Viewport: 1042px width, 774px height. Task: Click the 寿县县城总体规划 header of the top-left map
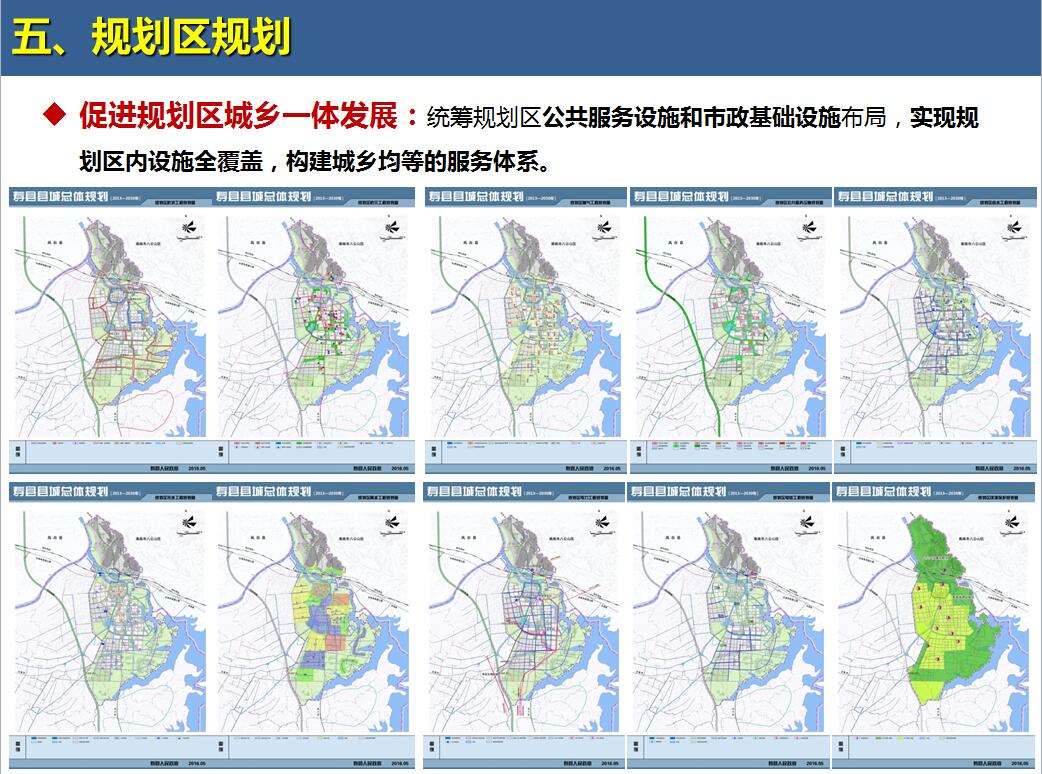click(x=60, y=197)
